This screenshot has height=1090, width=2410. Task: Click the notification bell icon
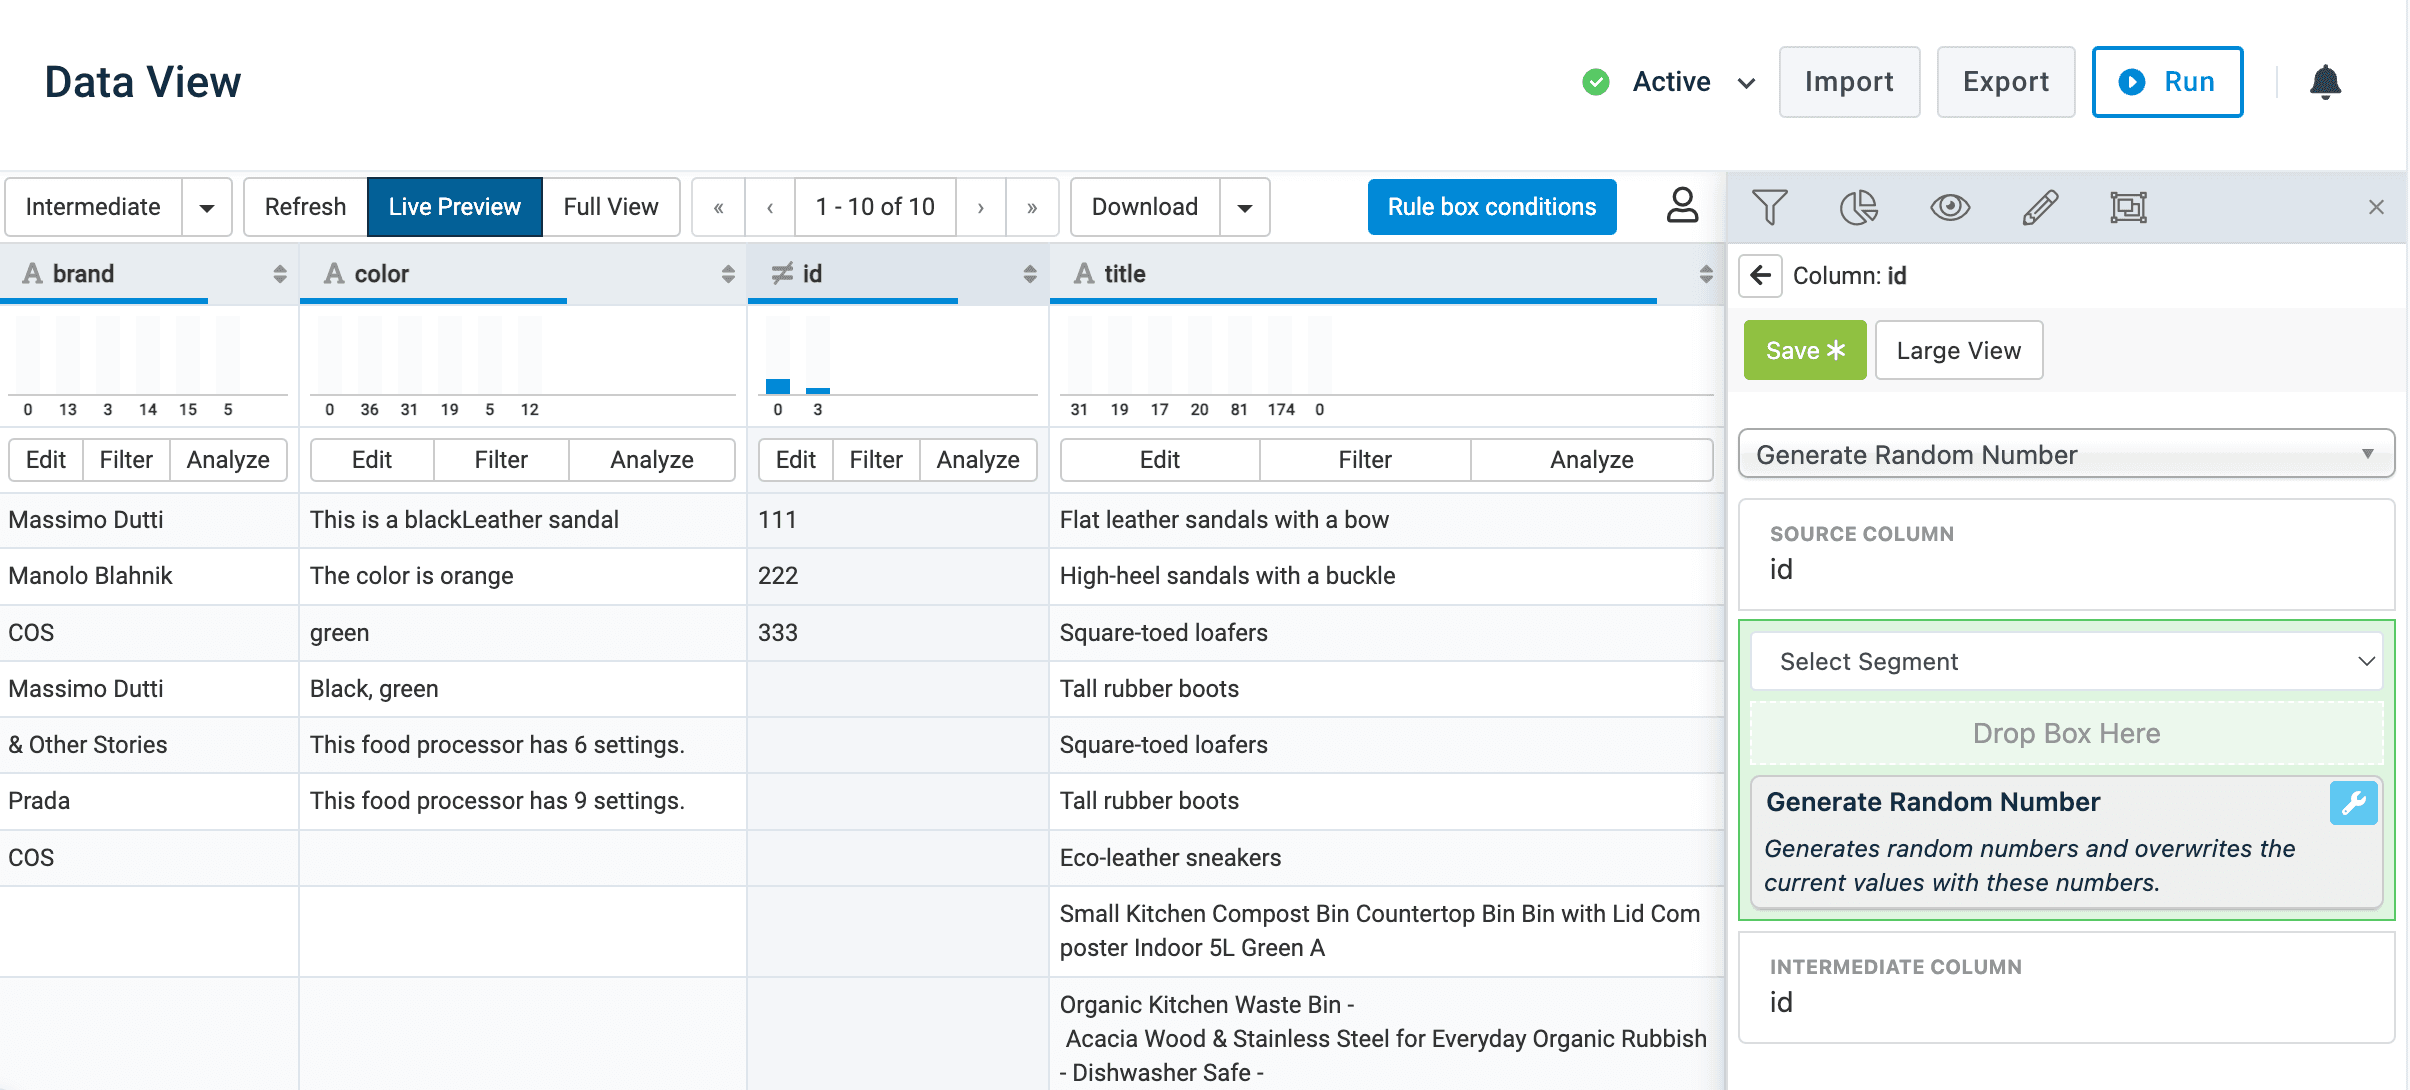click(2325, 82)
